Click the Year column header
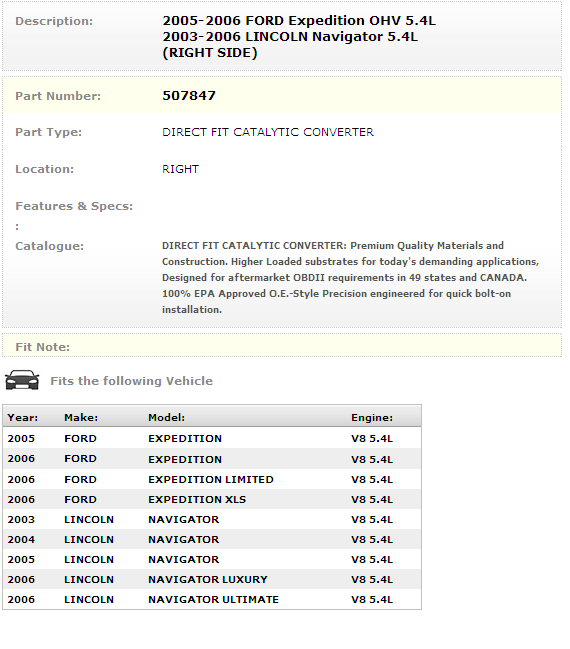The width and height of the screenshot is (570, 649). click(x=22, y=417)
